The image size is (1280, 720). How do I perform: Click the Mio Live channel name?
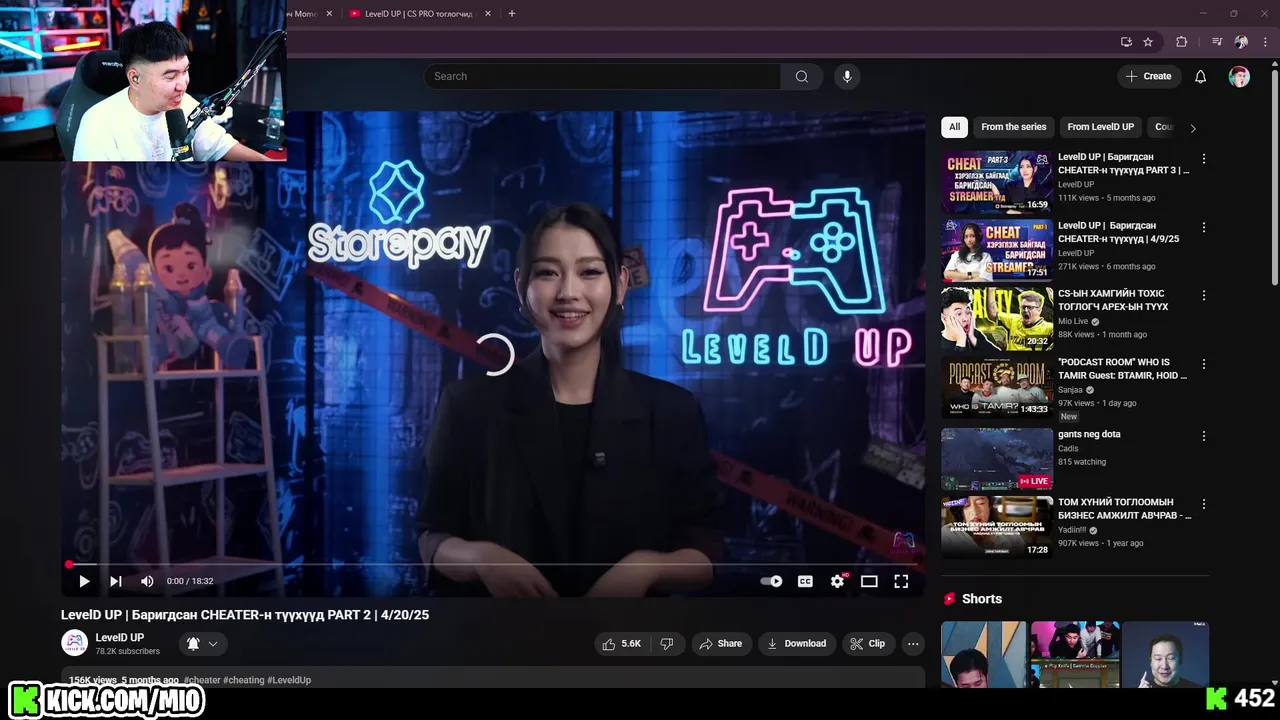(1073, 322)
